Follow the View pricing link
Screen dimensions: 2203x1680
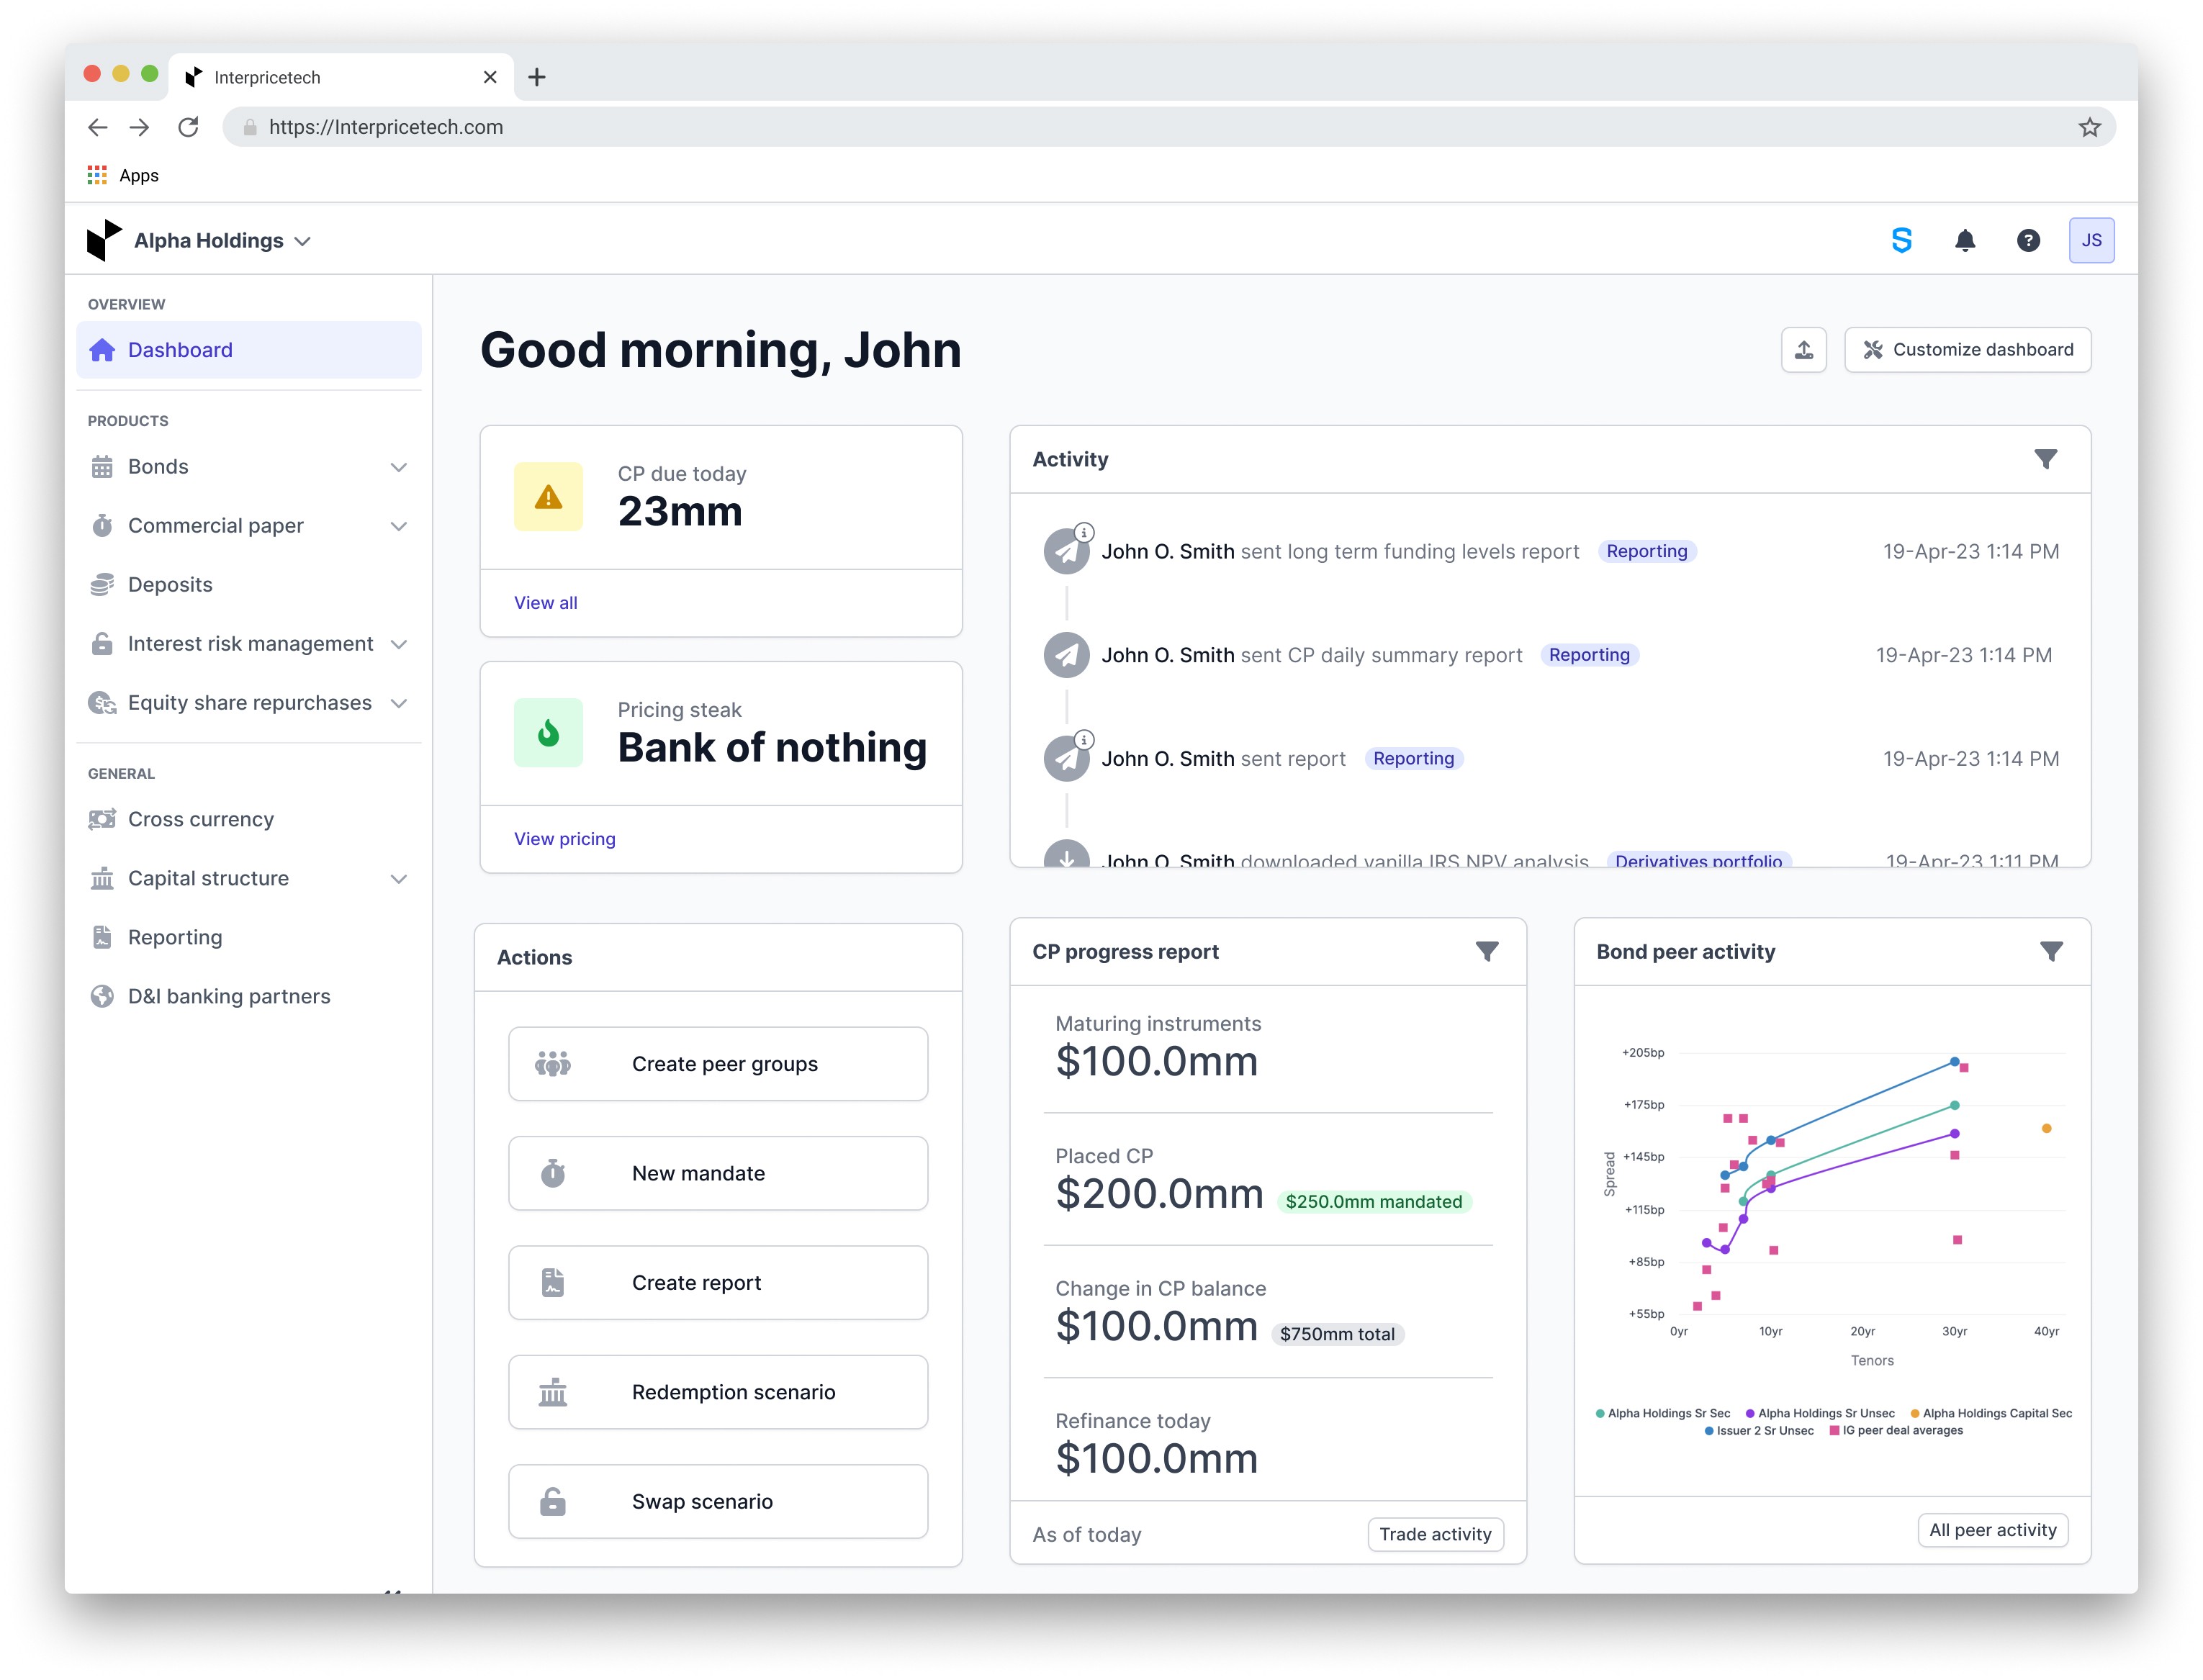click(564, 839)
